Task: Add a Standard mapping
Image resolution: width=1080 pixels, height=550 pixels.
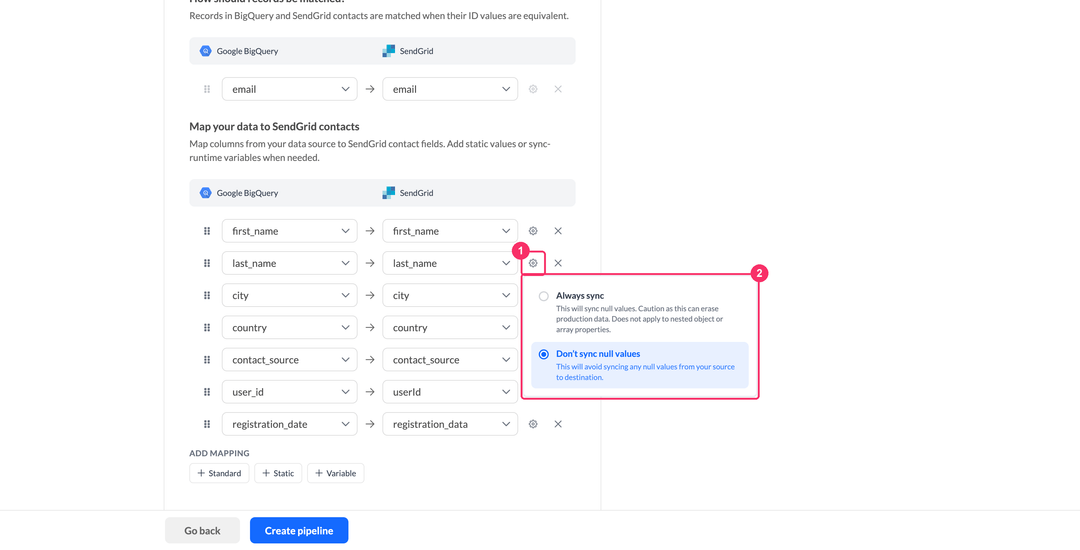Action: click(x=219, y=473)
